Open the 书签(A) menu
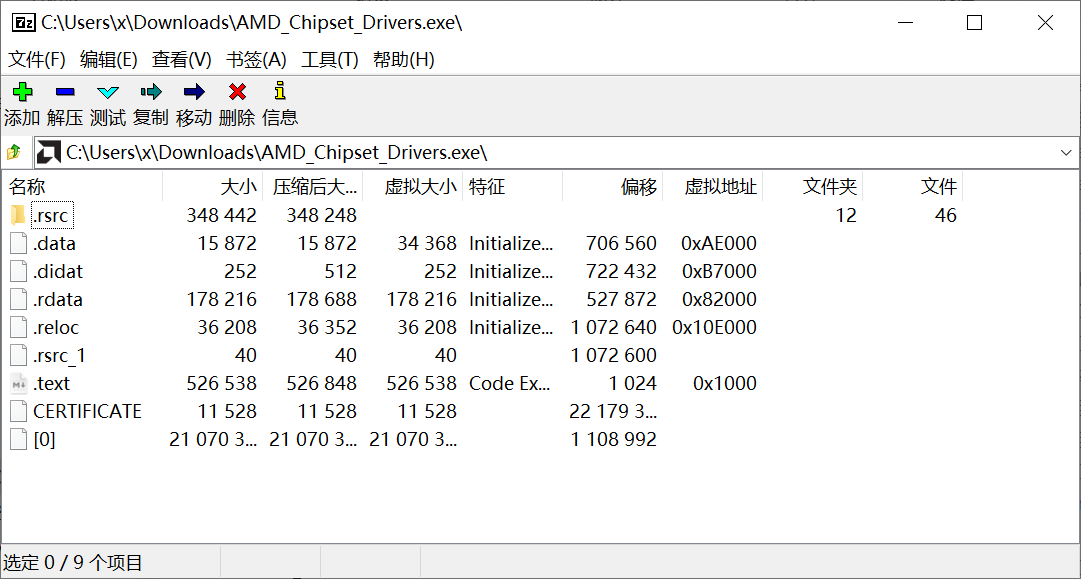The image size is (1081, 579). click(x=256, y=60)
